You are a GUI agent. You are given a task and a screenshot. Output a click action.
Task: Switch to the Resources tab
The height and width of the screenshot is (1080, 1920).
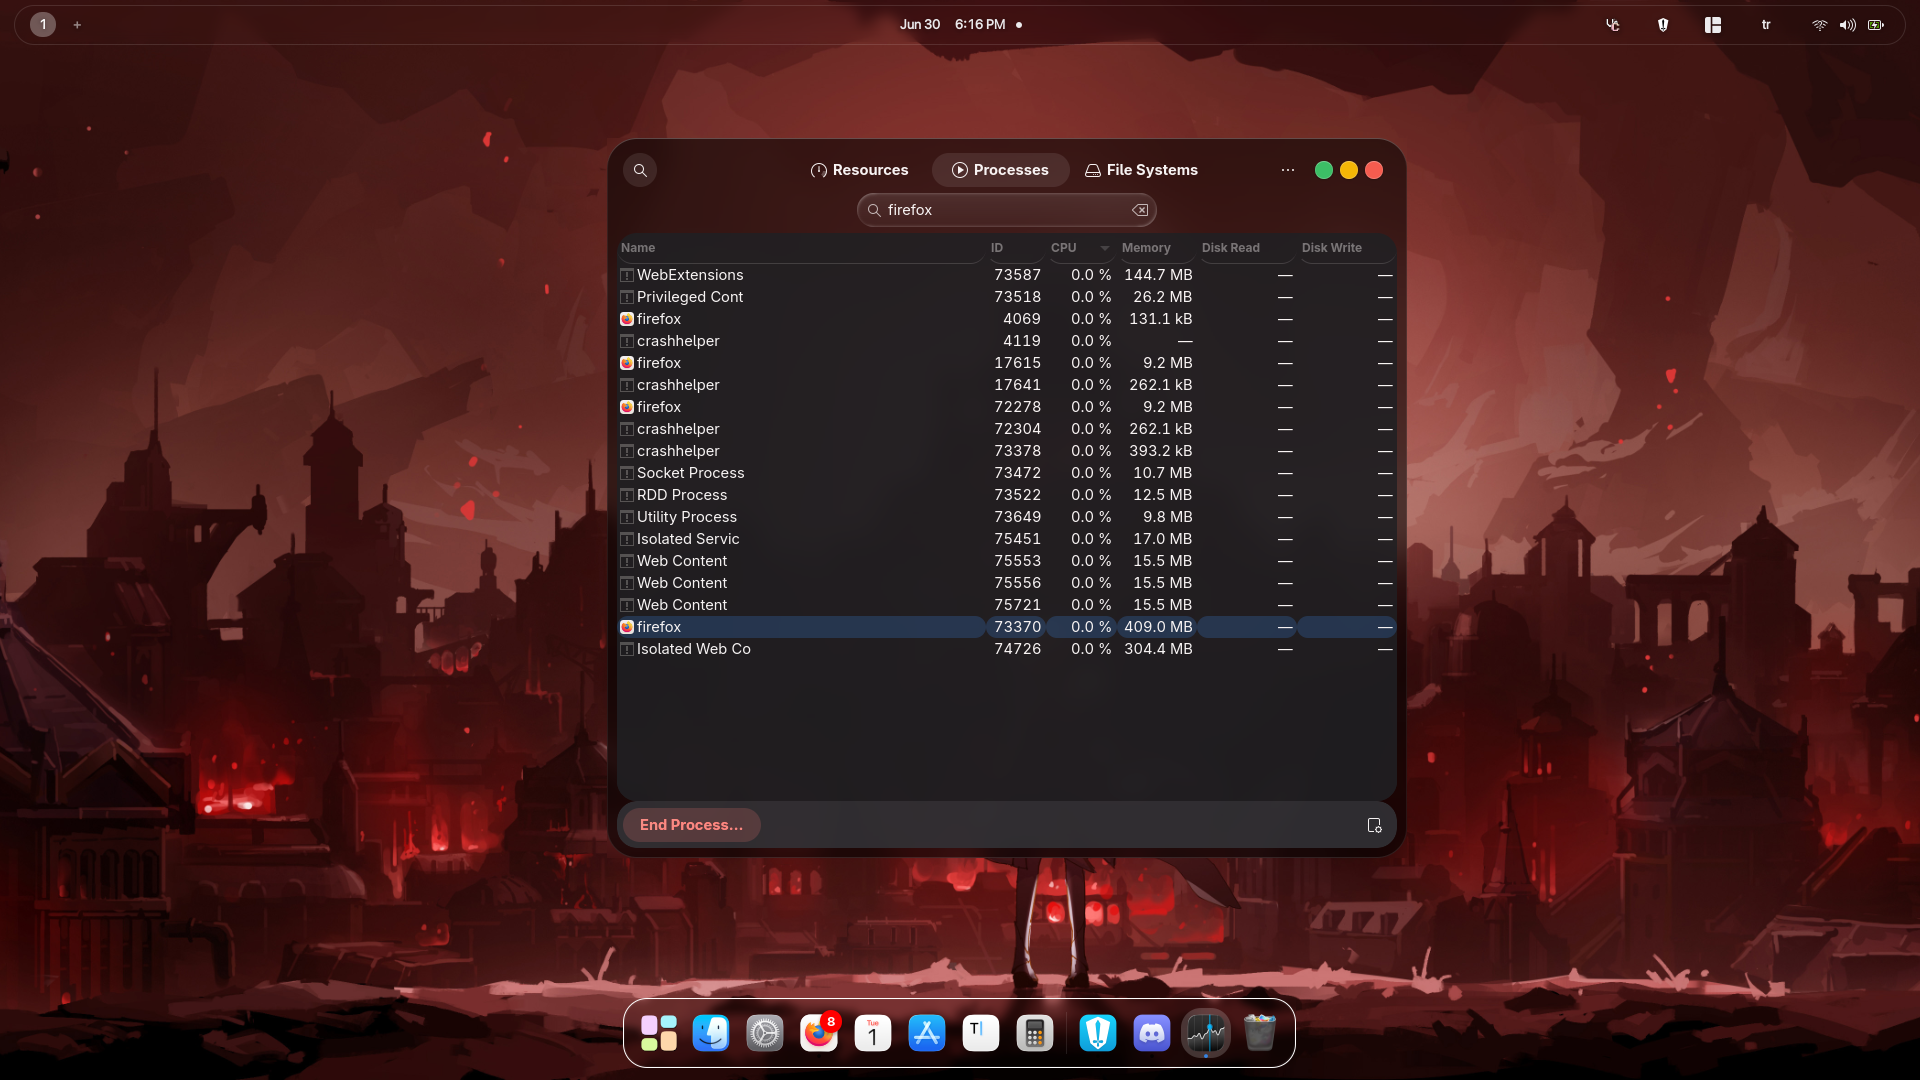pos(859,170)
